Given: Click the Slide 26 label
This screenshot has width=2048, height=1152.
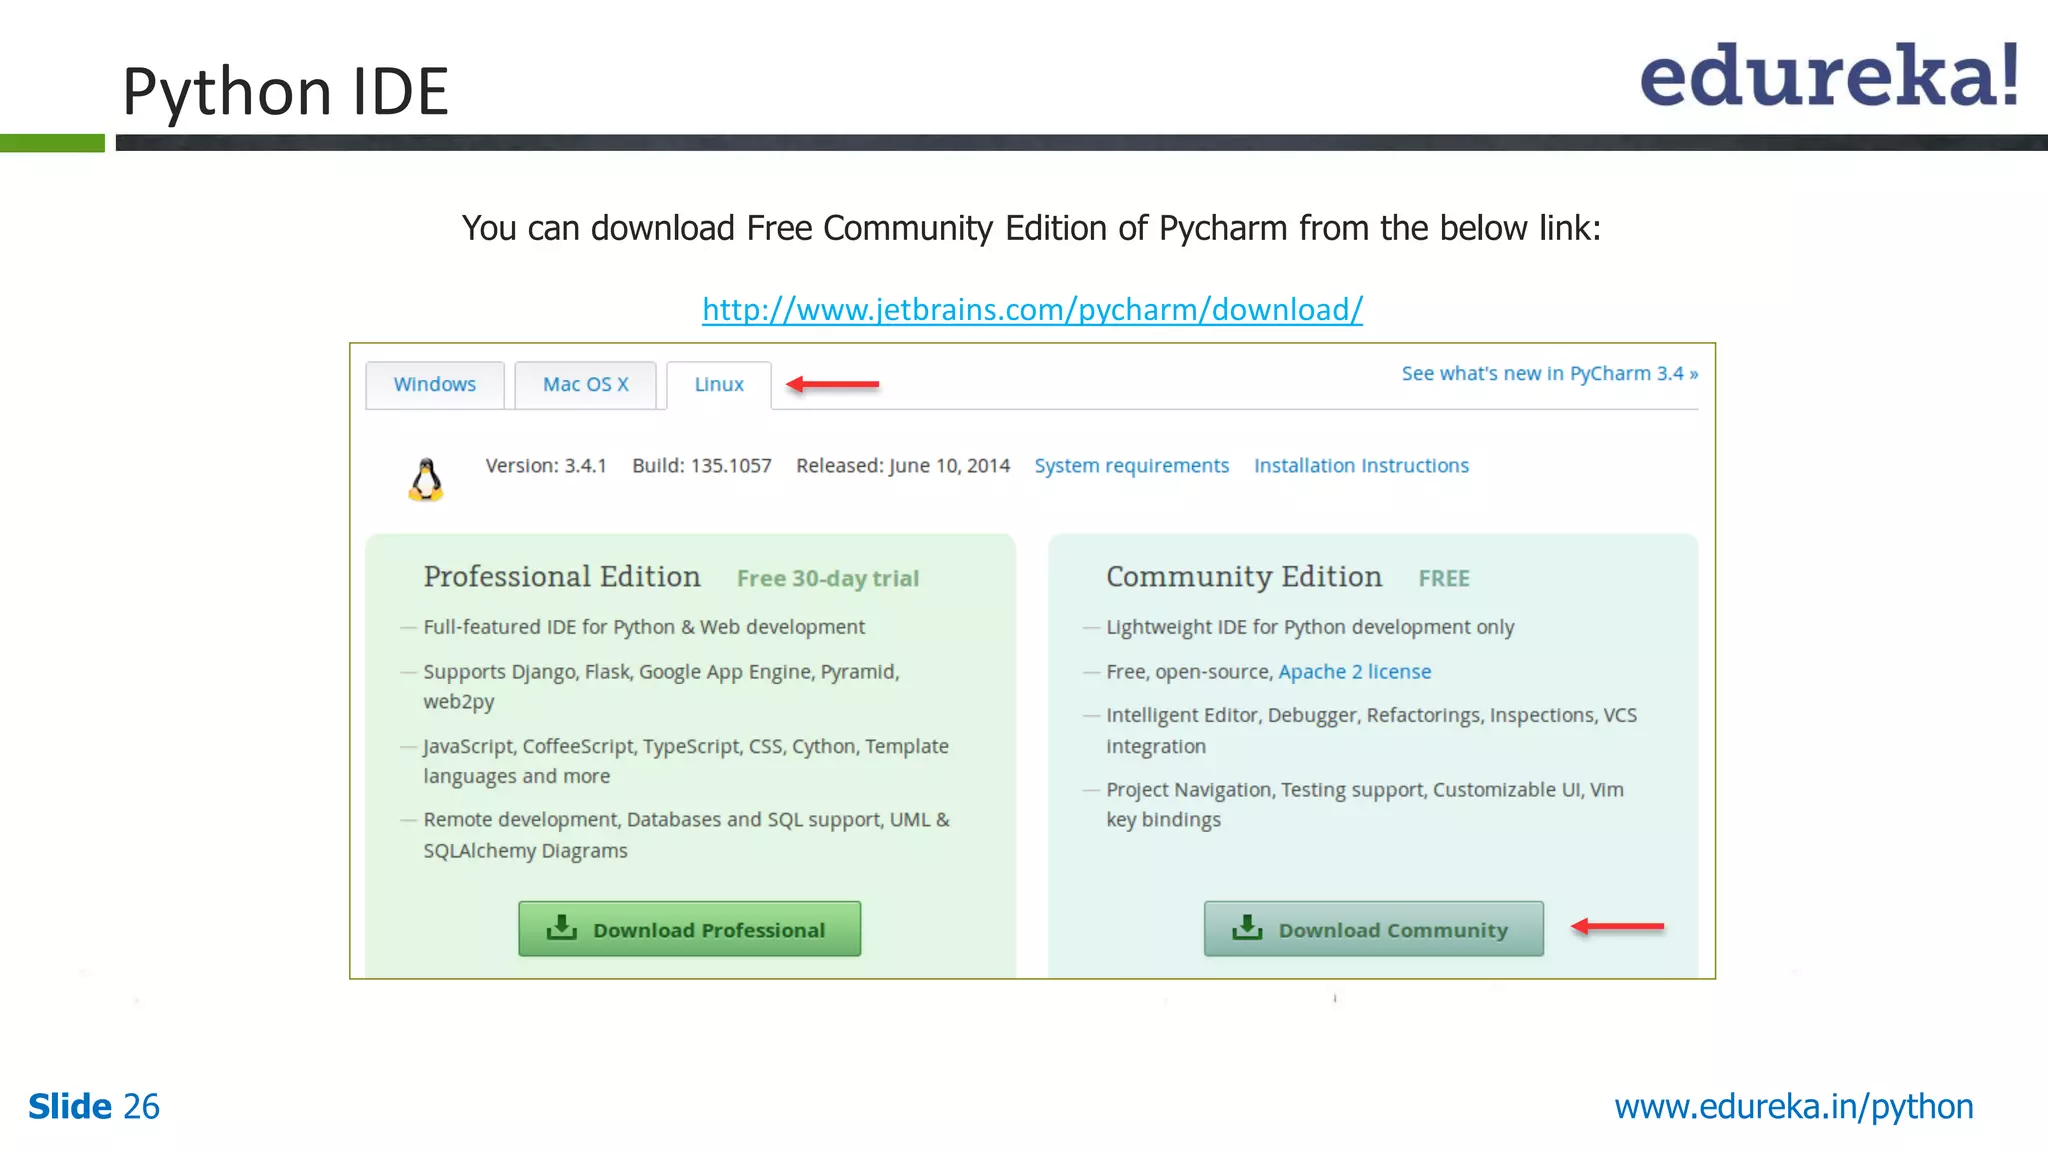Looking at the screenshot, I should tap(94, 1107).
